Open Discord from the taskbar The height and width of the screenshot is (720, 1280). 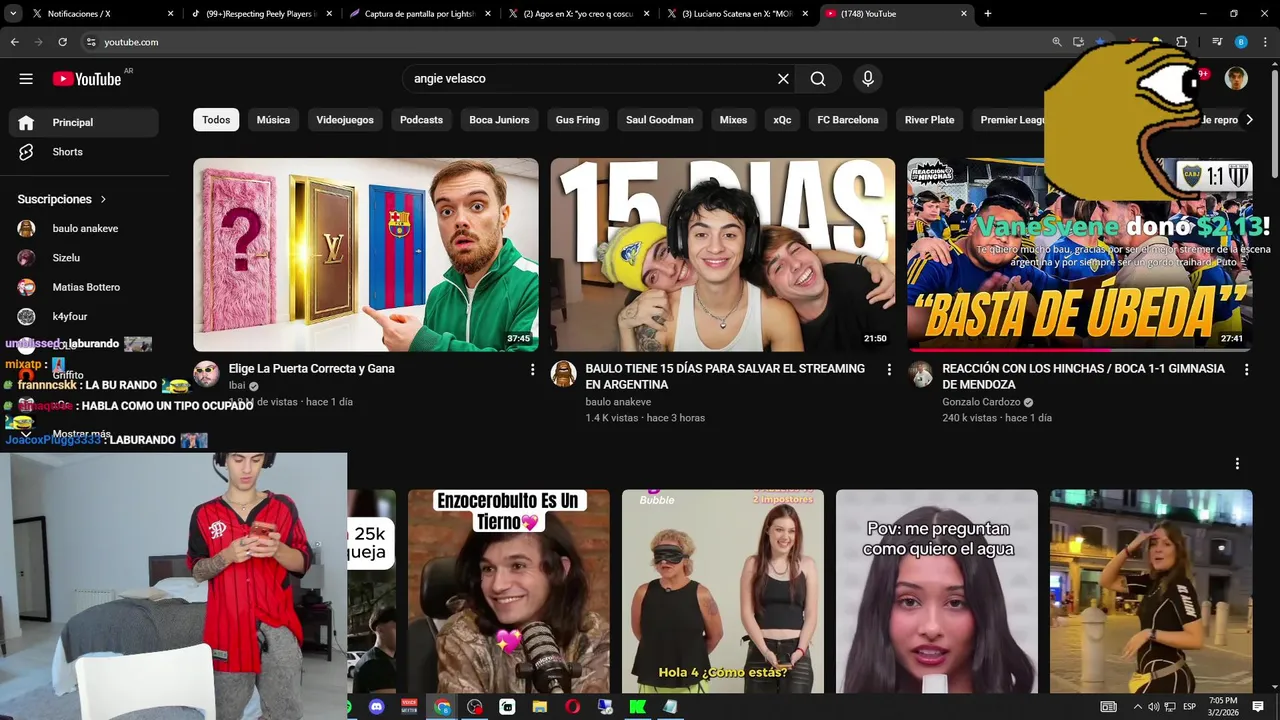(x=376, y=707)
